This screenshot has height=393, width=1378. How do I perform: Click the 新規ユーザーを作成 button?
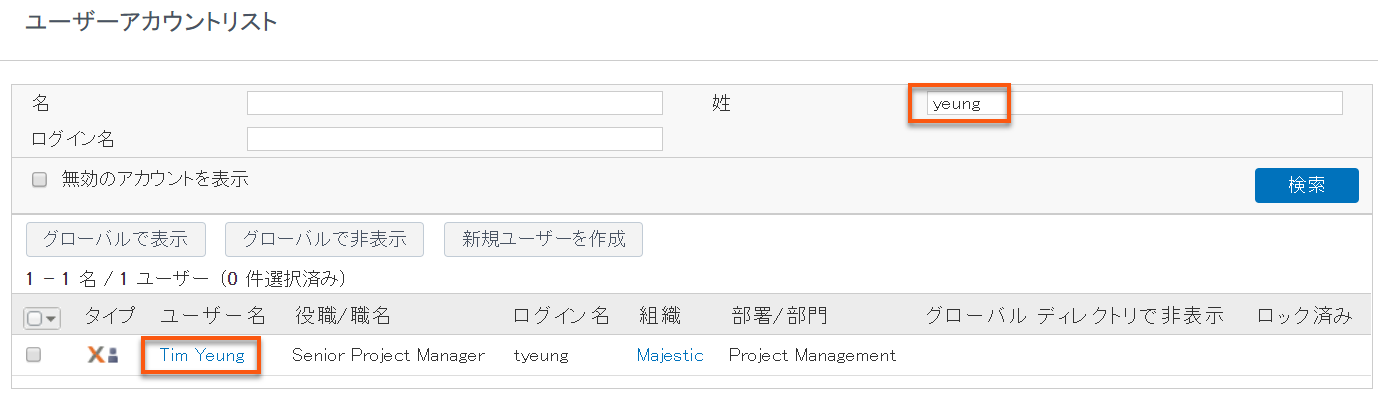coord(543,239)
